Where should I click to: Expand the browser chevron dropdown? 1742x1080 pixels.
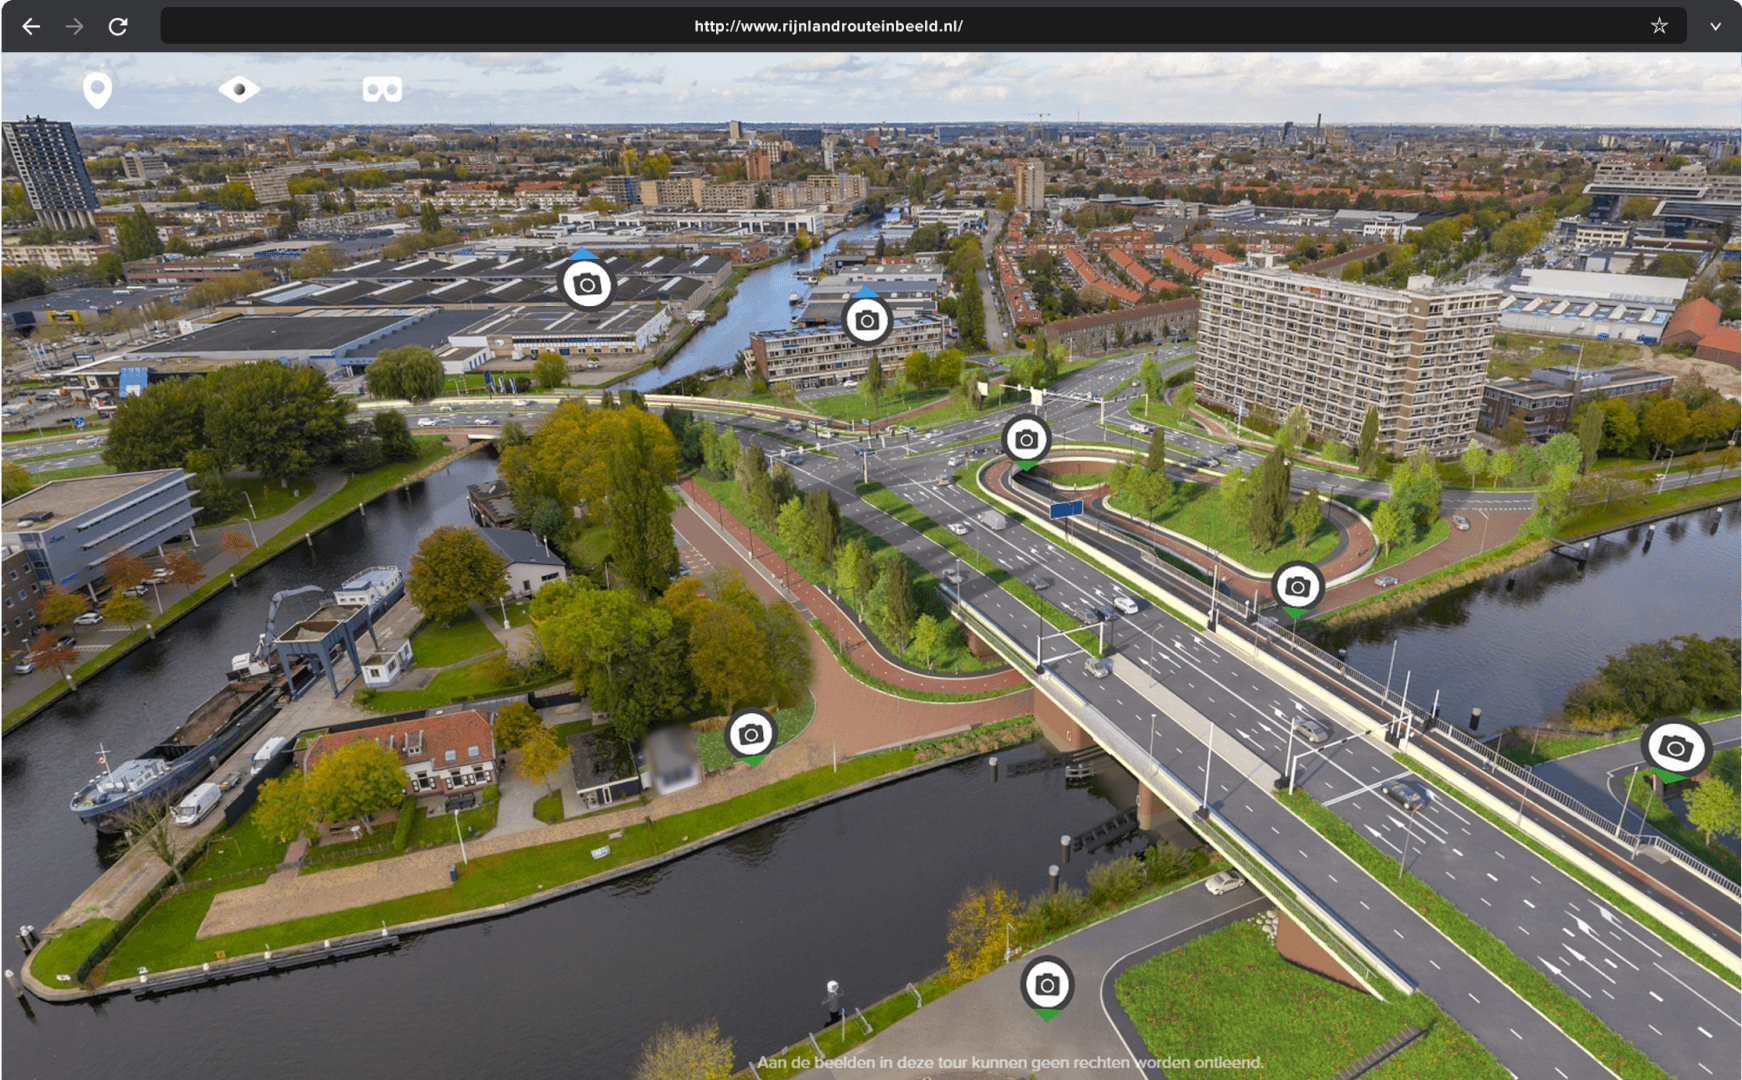point(1715,26)
